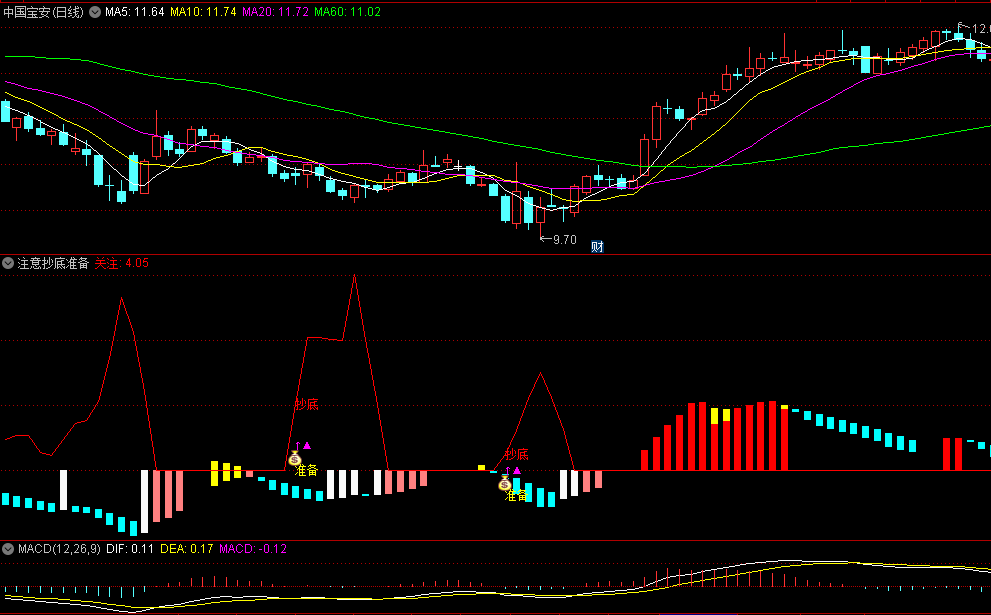
Task: Click the DEA: 0.17 value
Action: 186,549
